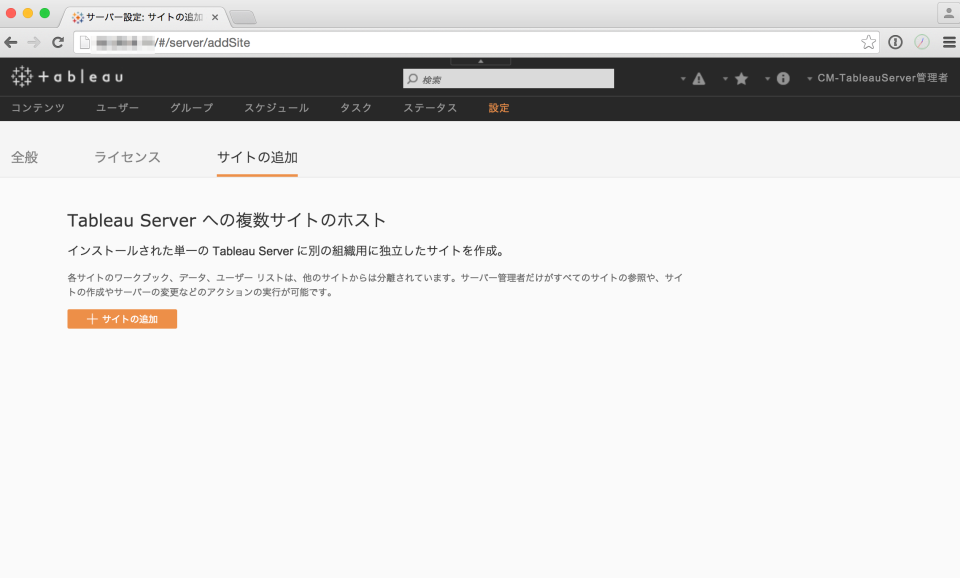
Task: Select the ユーザー navigation item
Action: [118, 107]
